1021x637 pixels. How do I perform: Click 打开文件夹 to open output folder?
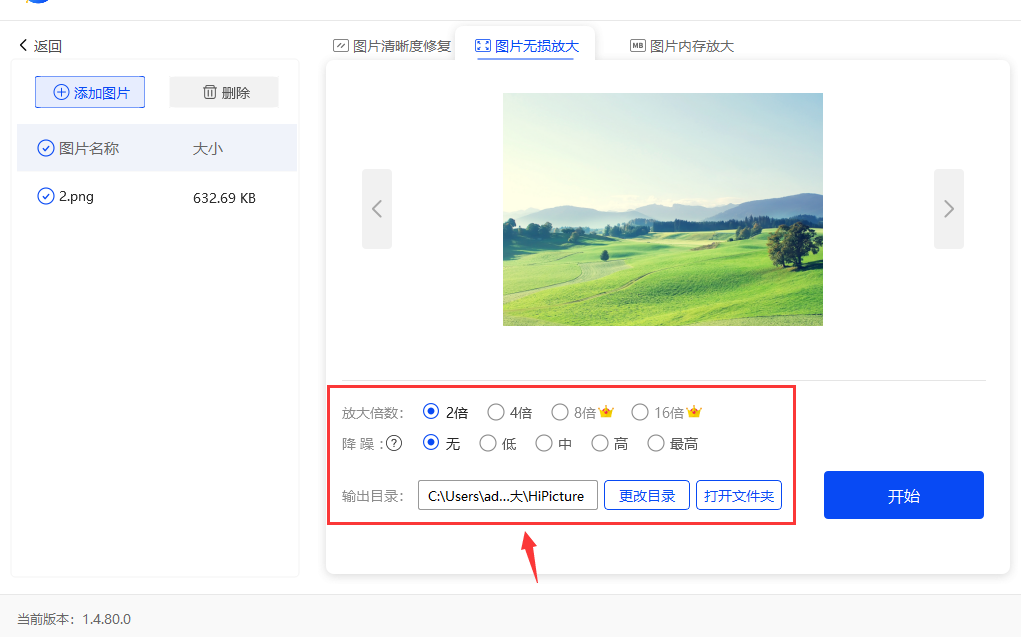point(738,494)
